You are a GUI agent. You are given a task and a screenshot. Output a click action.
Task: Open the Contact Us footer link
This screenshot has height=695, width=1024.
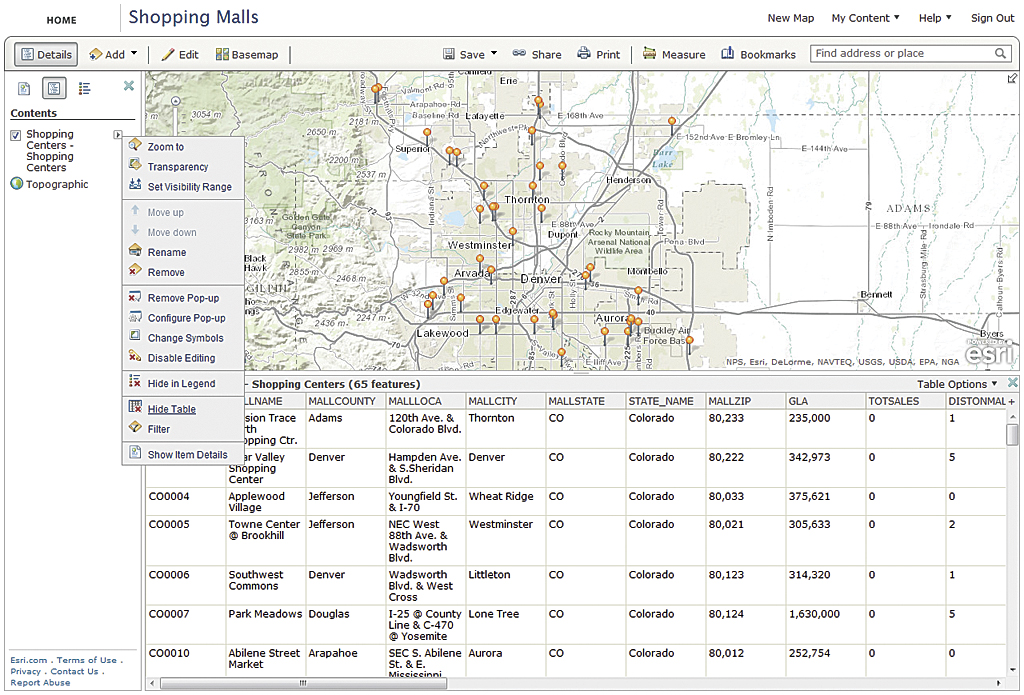coord(74,671)
